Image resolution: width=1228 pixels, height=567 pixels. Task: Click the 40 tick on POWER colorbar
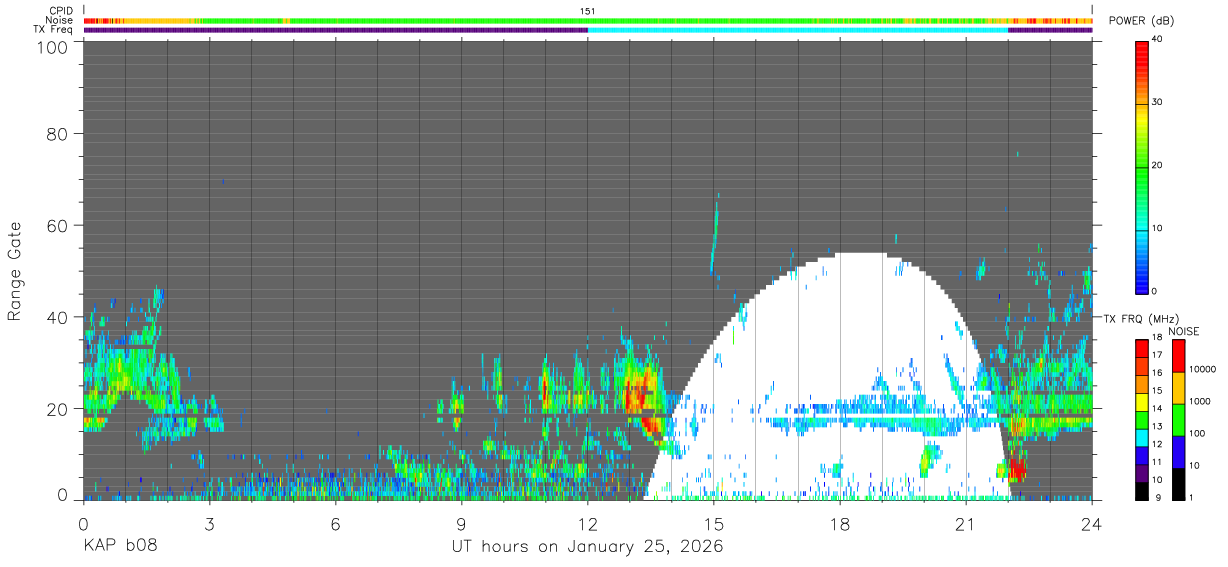pos(1157,39)
